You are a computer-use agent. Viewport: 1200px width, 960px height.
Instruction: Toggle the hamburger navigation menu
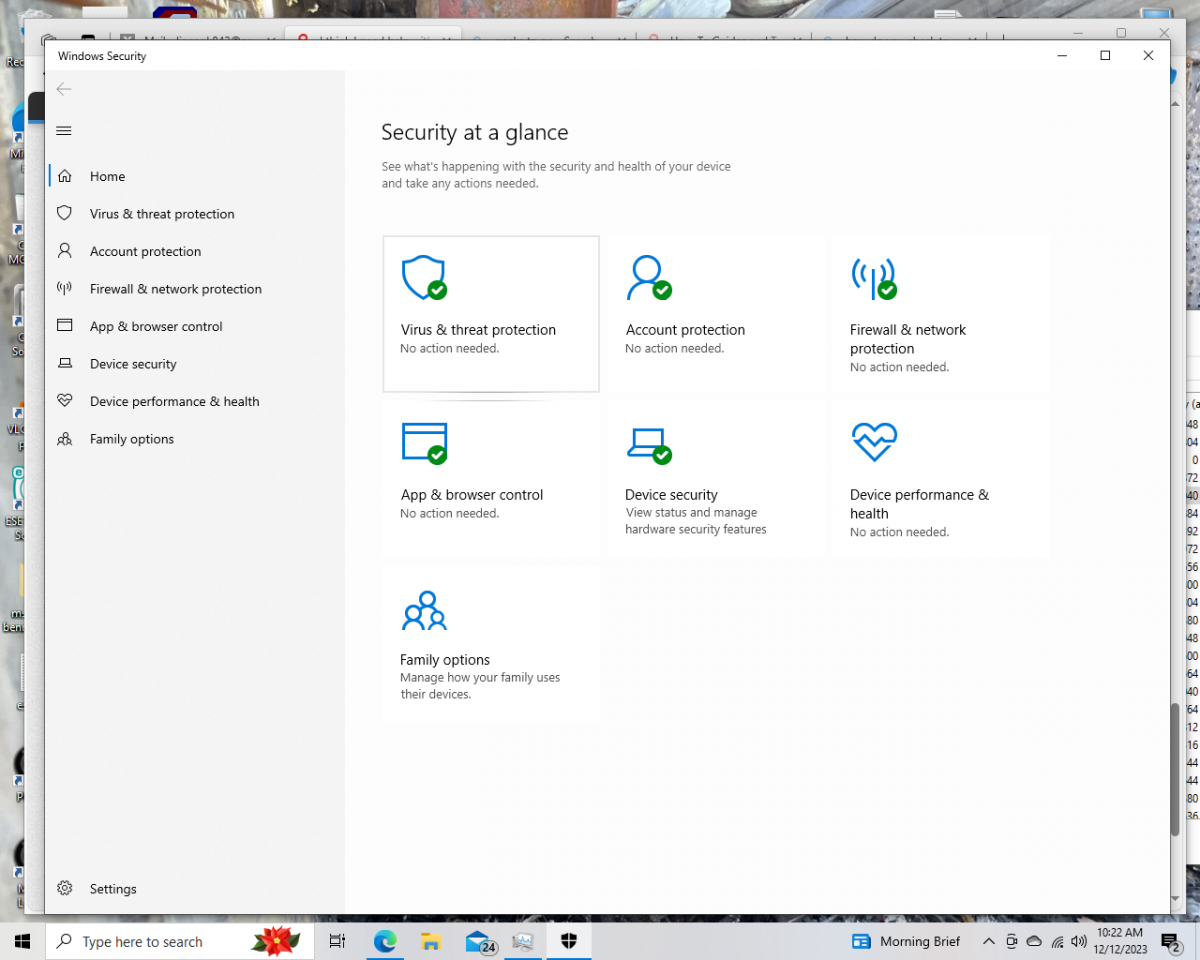(64, 131)
